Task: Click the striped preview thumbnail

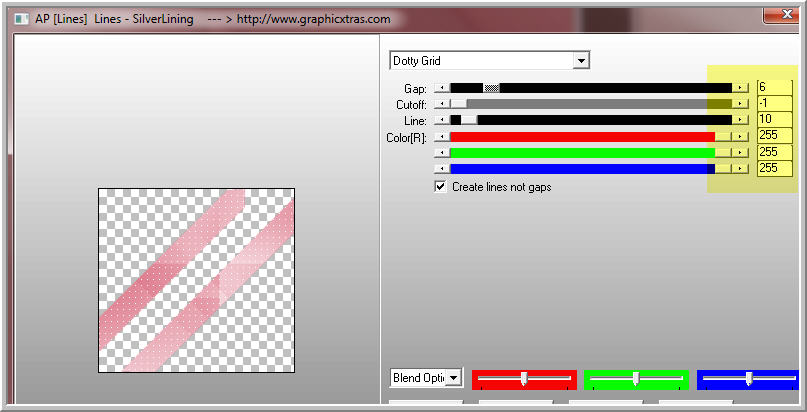Action: [x=197, y=280]
